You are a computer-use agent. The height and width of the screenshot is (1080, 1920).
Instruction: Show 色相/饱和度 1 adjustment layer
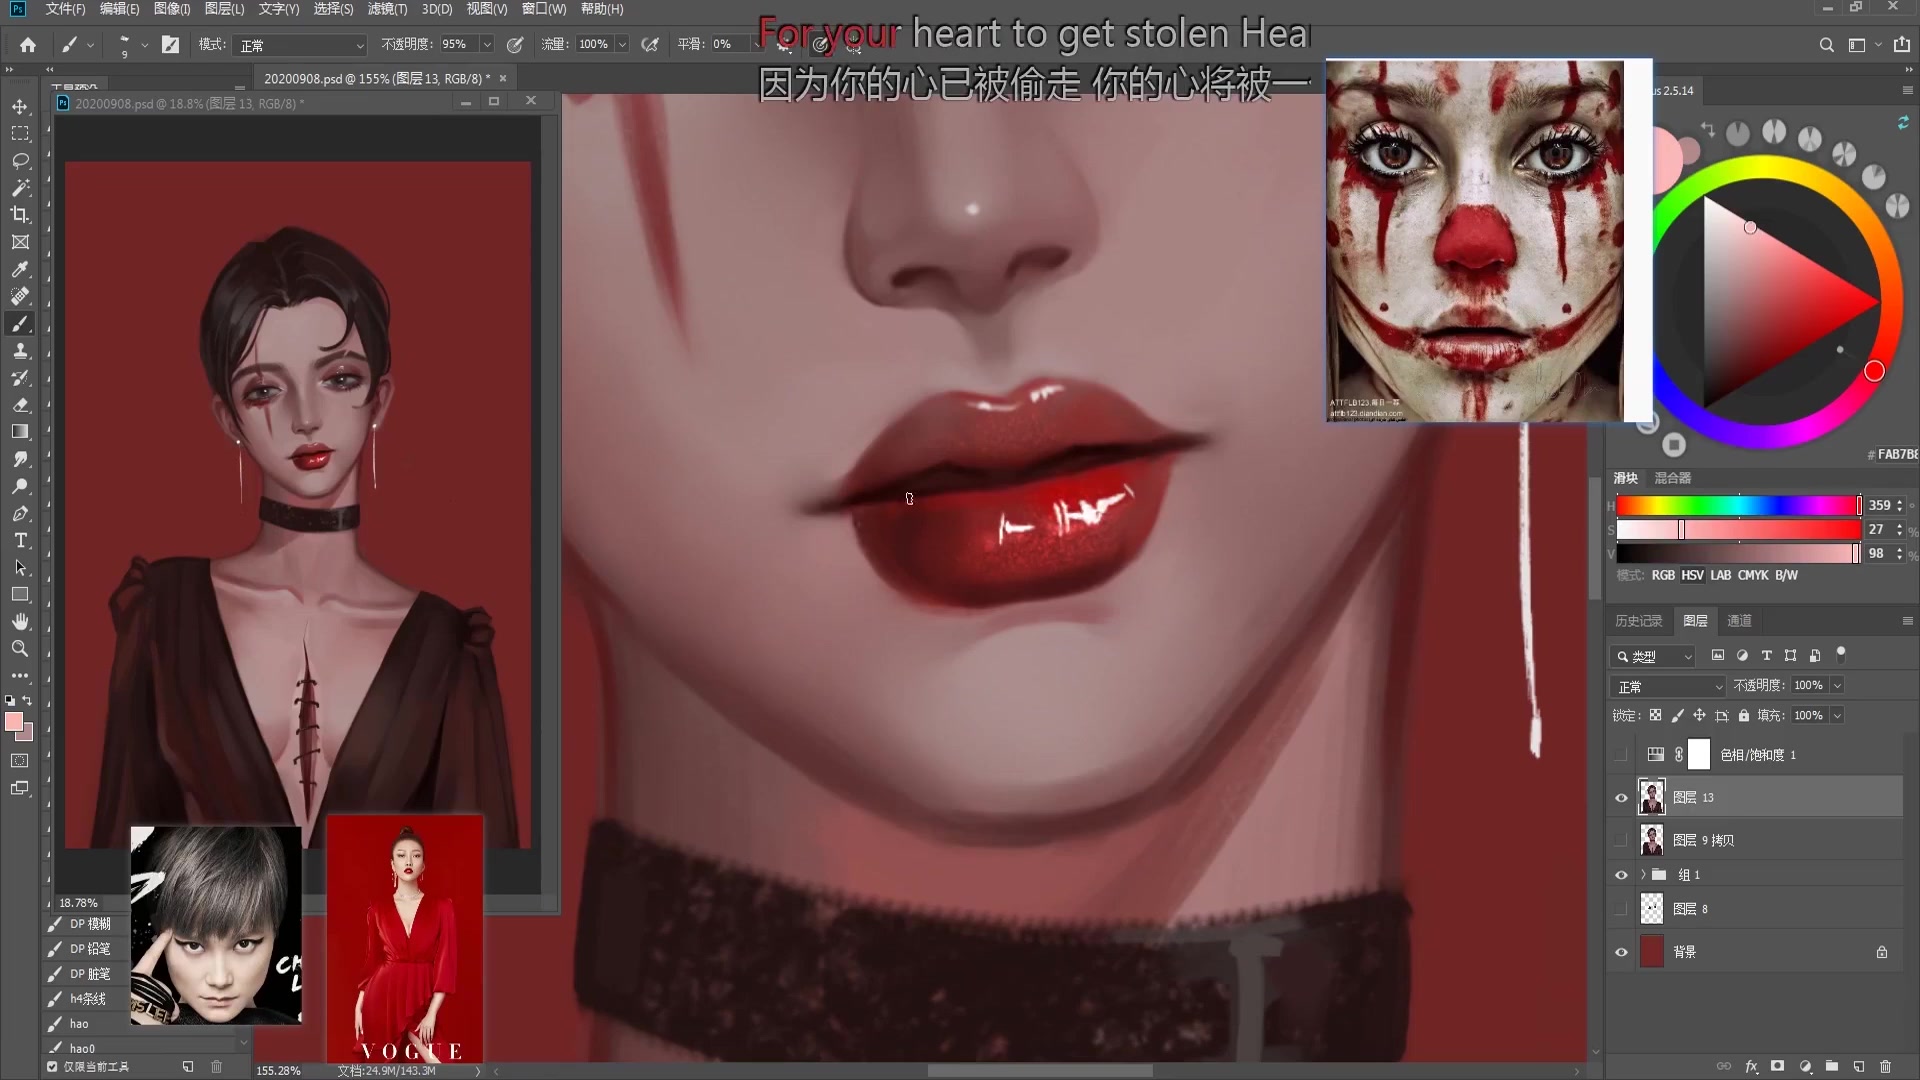(x=1621, y=755)
